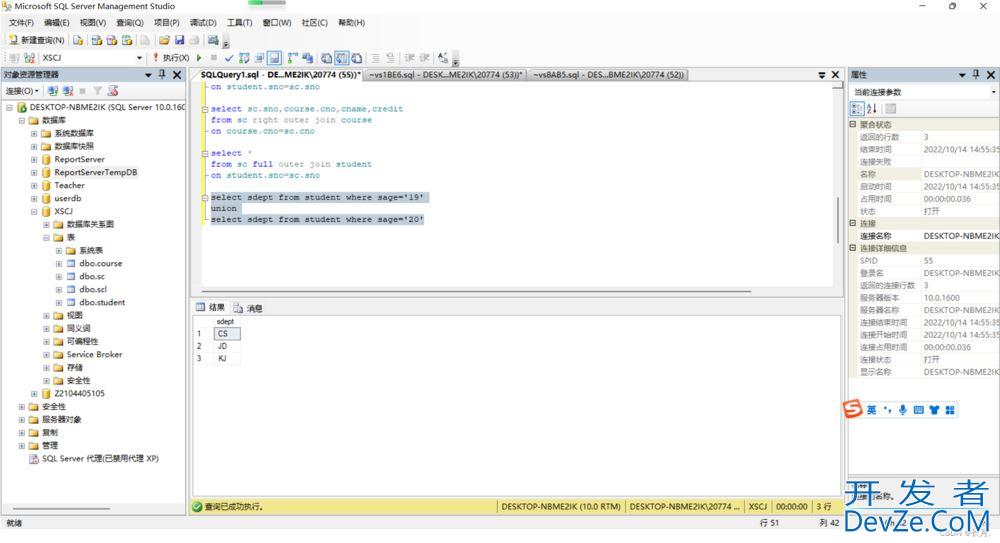Collapse the 连接详细信息 properties section
This screenshot has height=543, width=1000.
853,248
